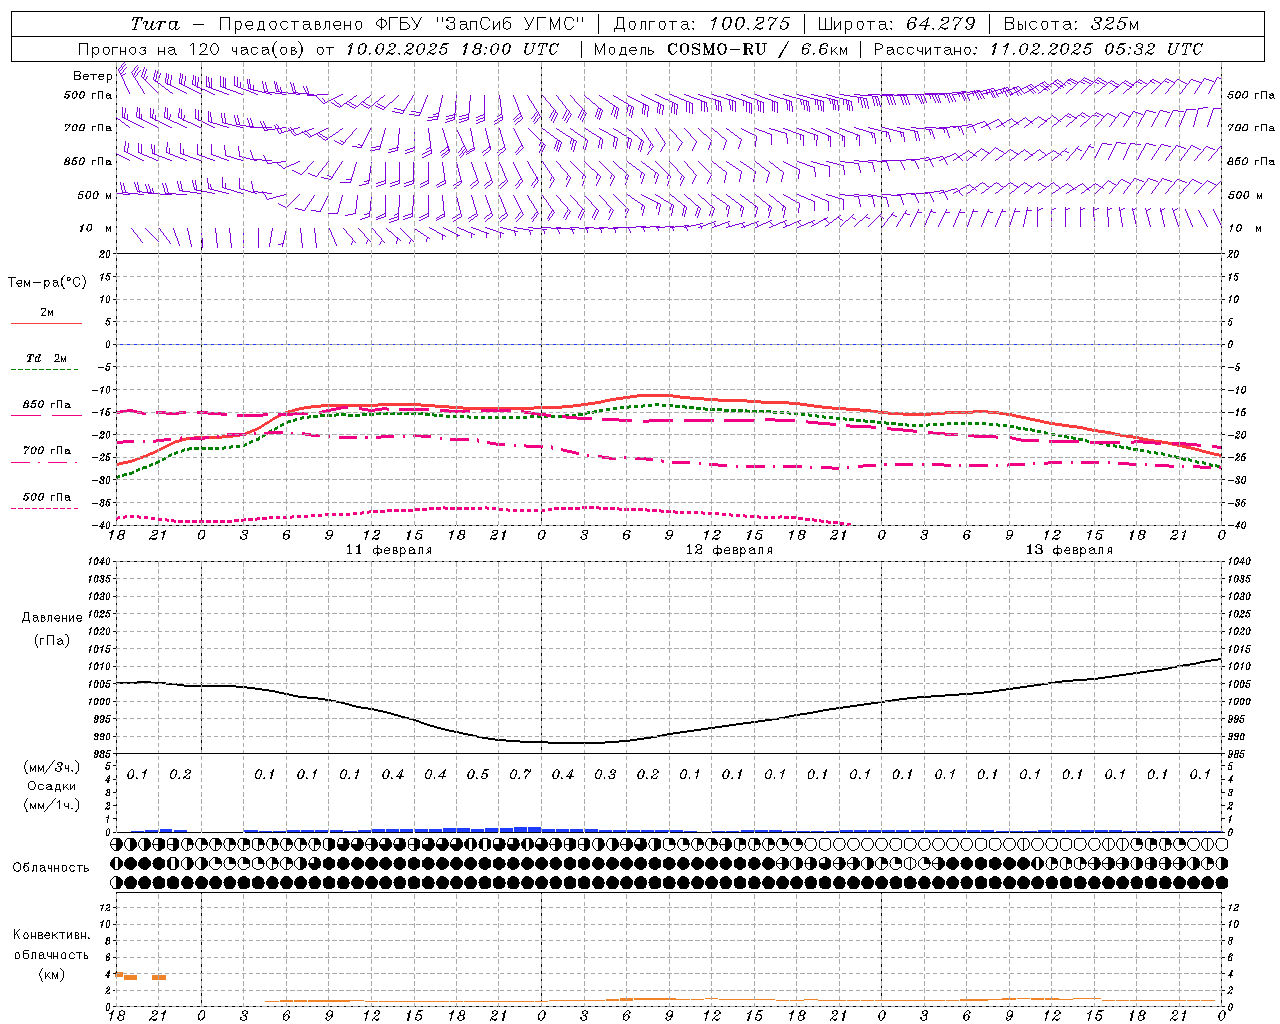Click the orange convective cloud bar at 18 hours
Viewport: 1280px width, 1024px height.
[119, 974]
